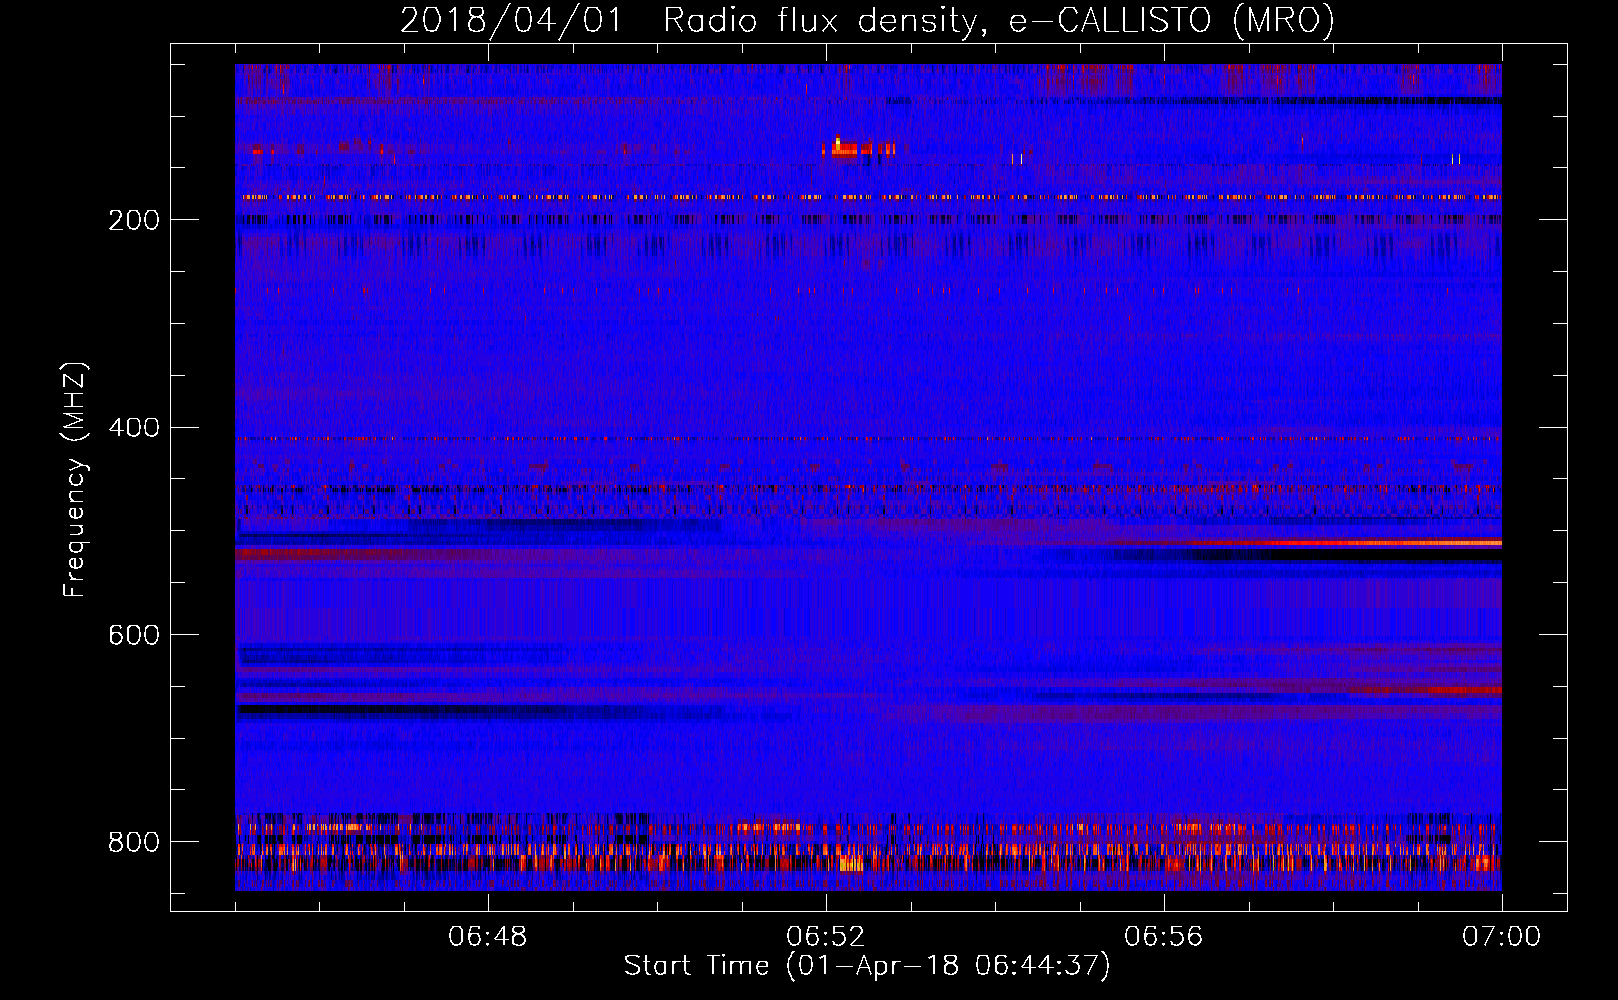Click the 600 frequency tick label
The width and height of the screenshot is (1618, 1000).
tap(134, 636)
